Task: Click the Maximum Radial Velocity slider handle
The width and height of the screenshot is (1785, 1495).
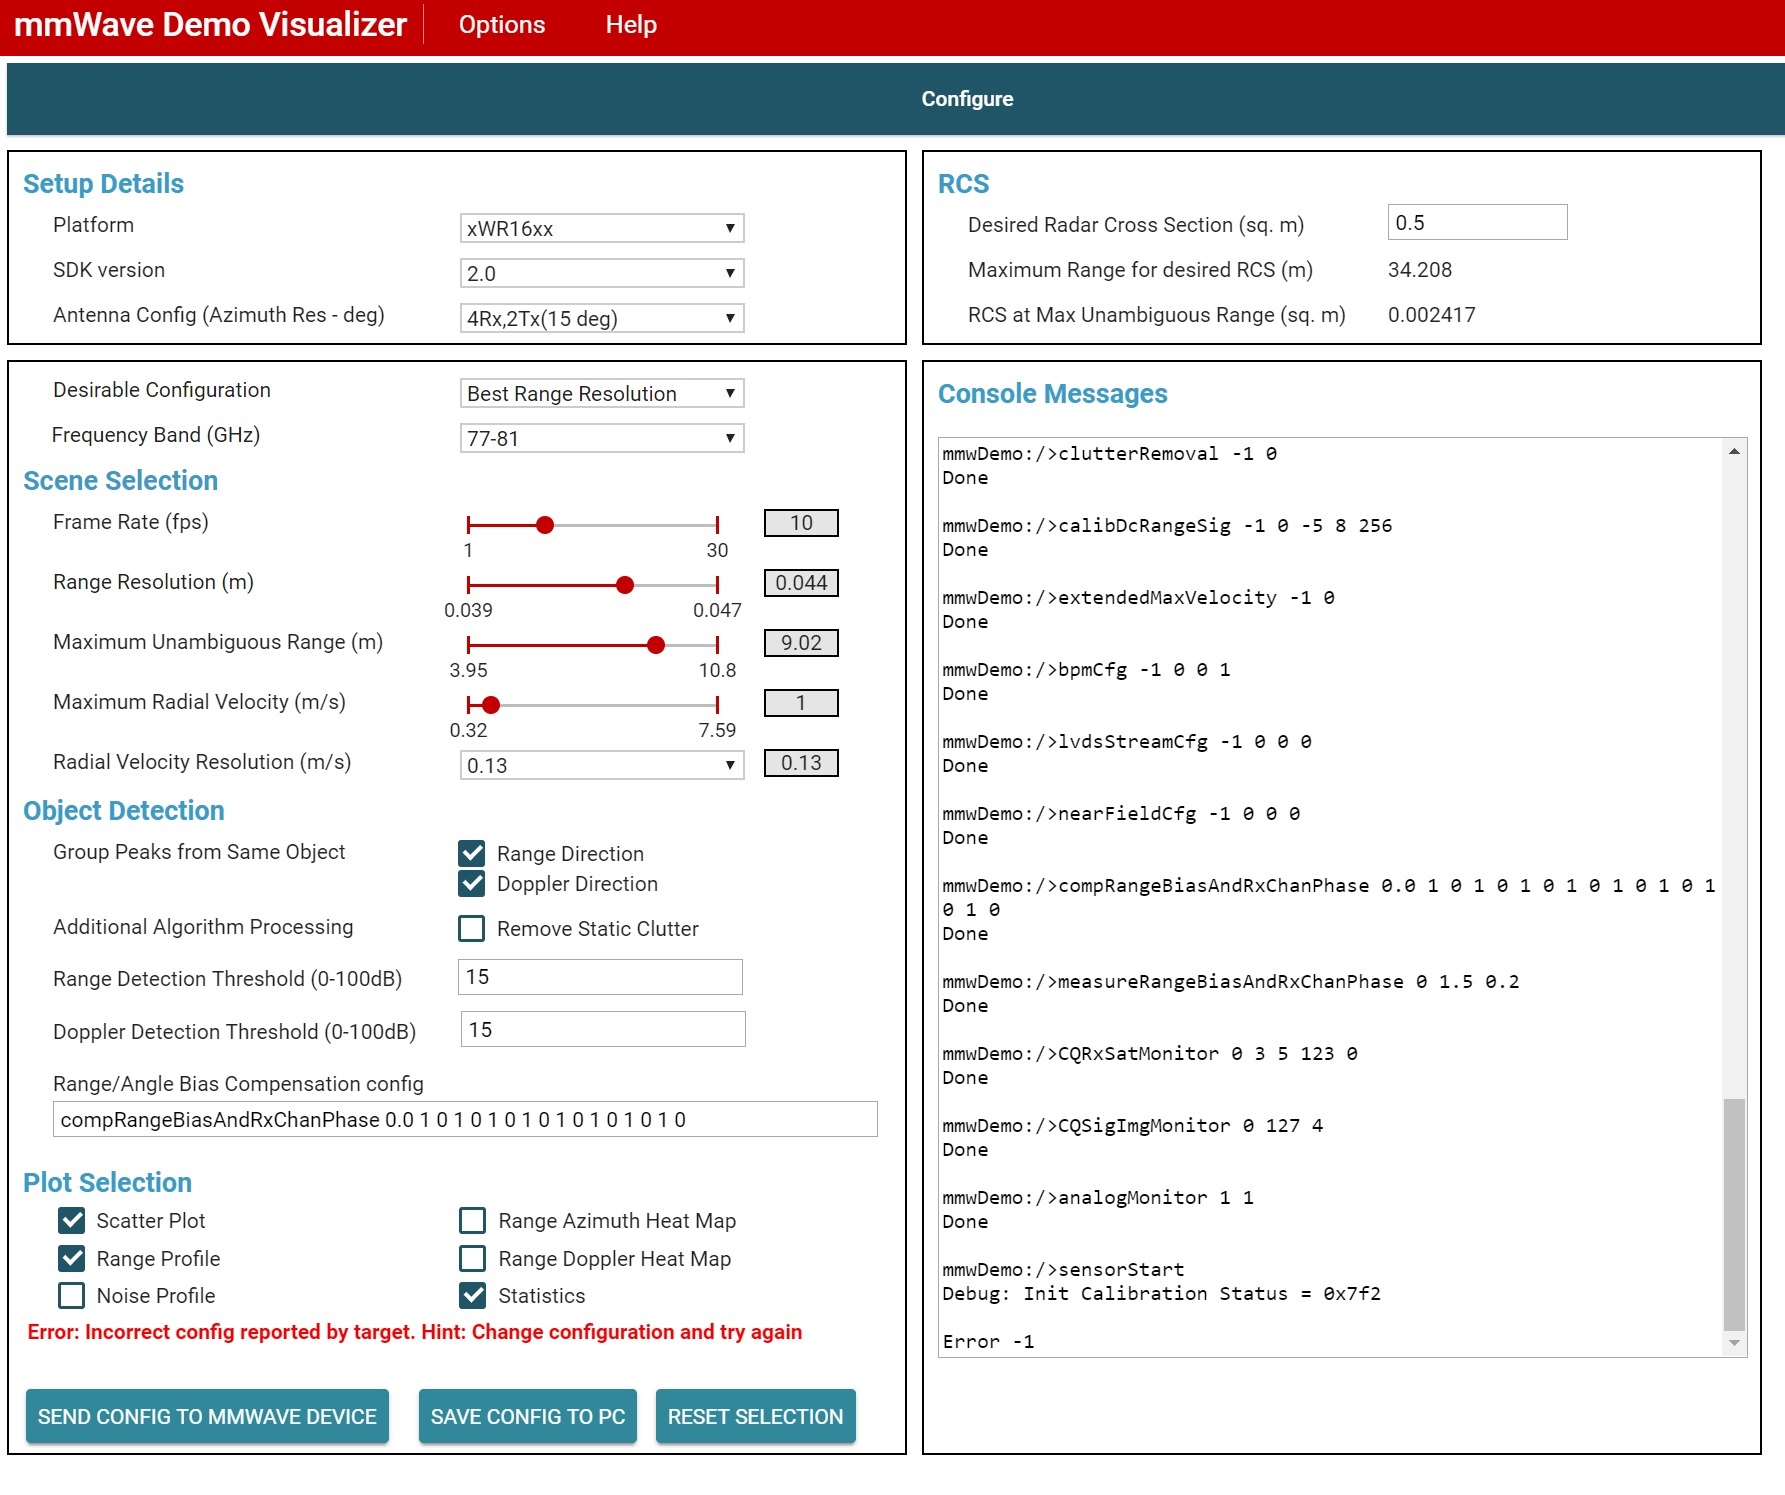Action: point(491,705)
